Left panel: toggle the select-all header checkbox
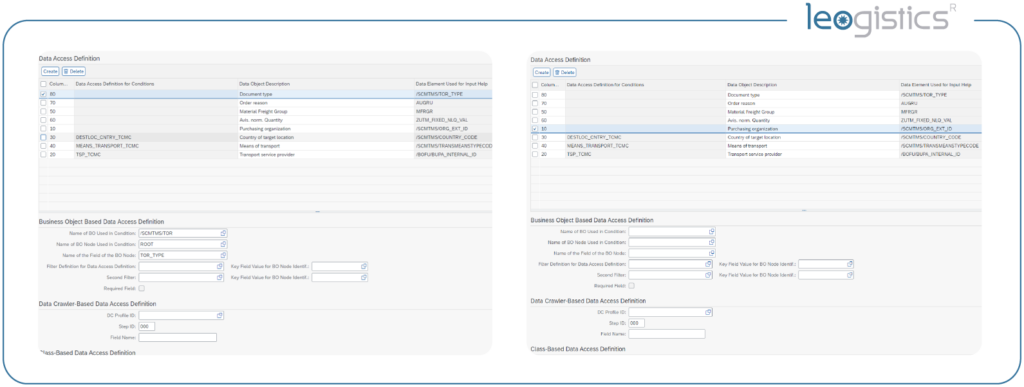Viewport: 1024px width, 387px height. tap(44, 84)
